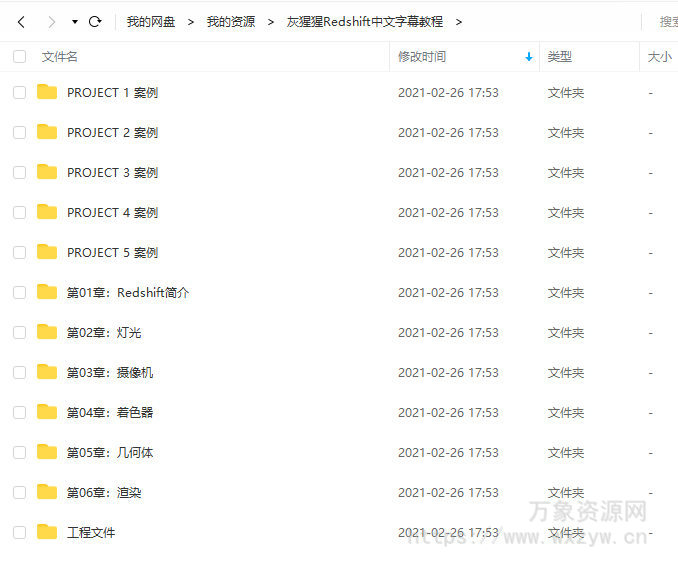Sort files by 类型 column header
The width and height of the screenshot is (678, 571).
point(559,57)
